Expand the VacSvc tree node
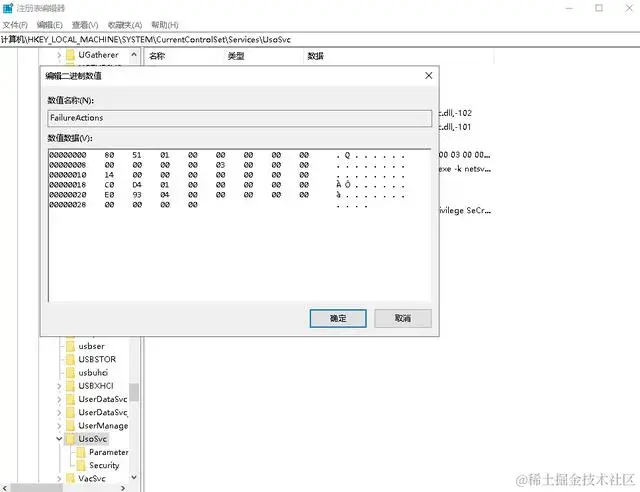 pos(59,479)
